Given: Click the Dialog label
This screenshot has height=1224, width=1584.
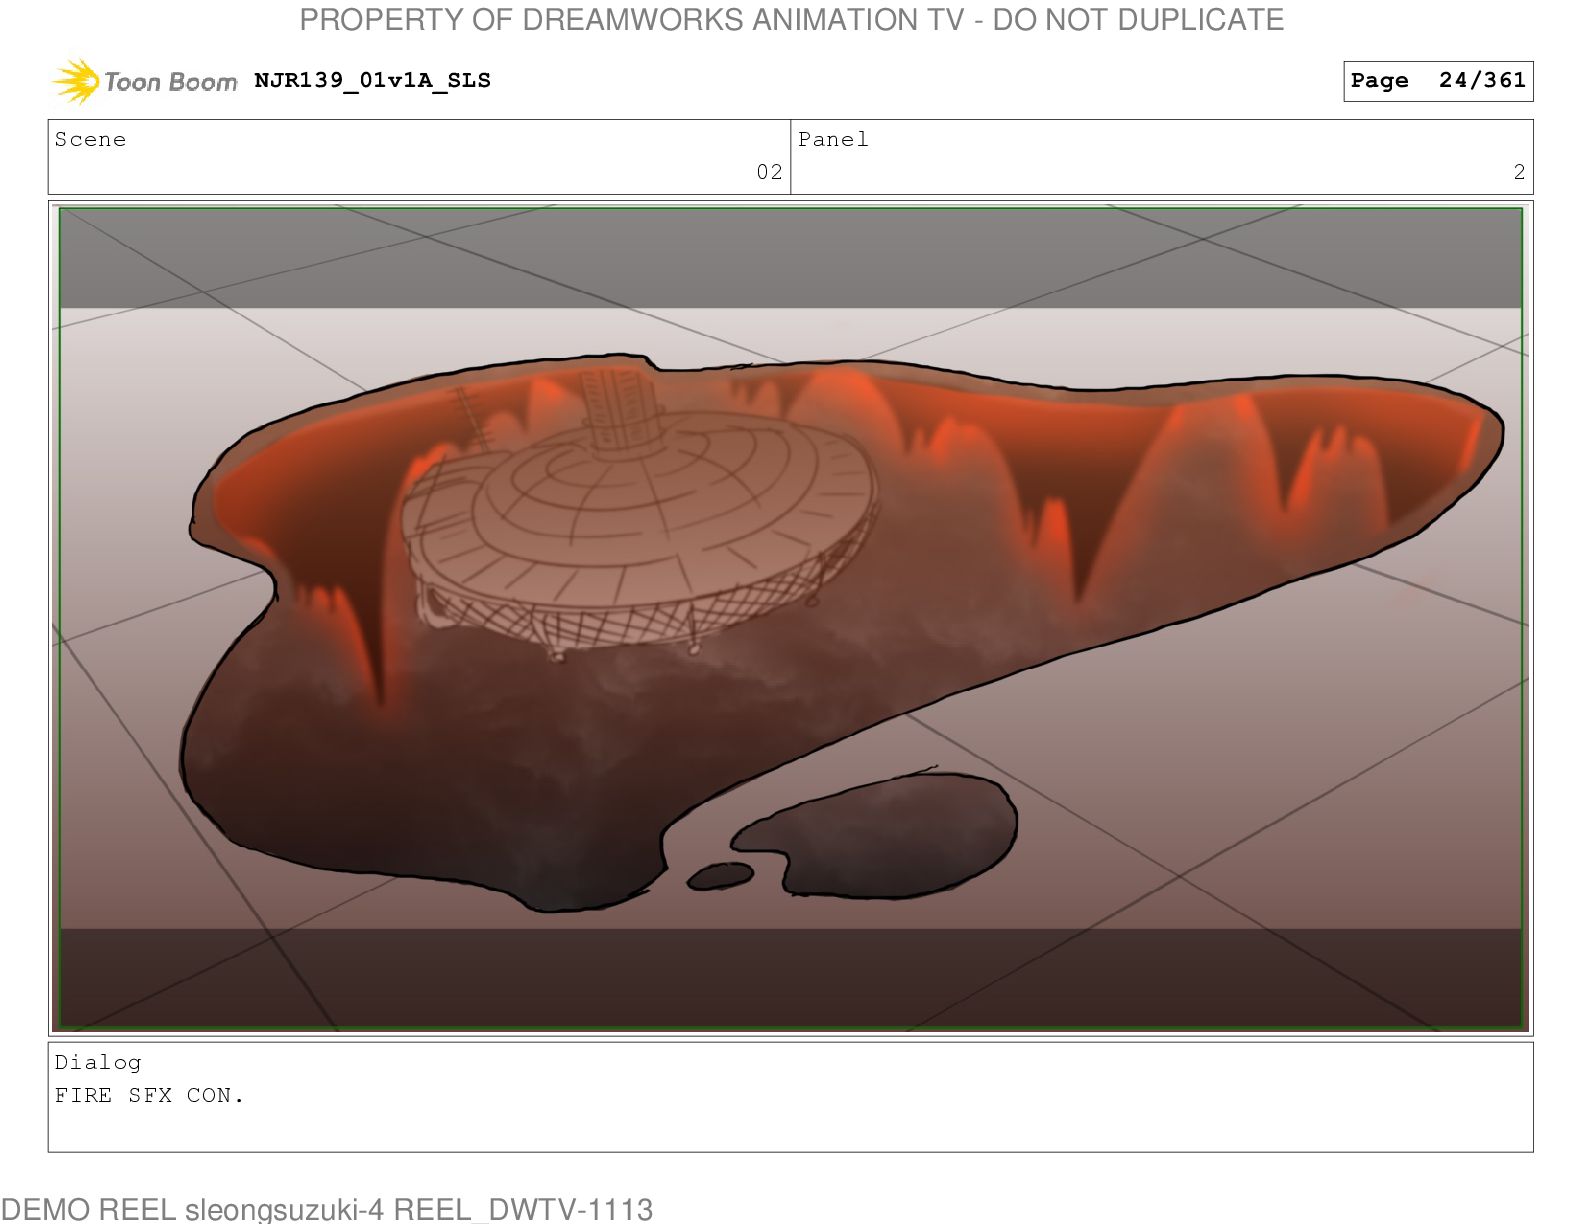Looking at the screenshot, I should click(98, 1062).
